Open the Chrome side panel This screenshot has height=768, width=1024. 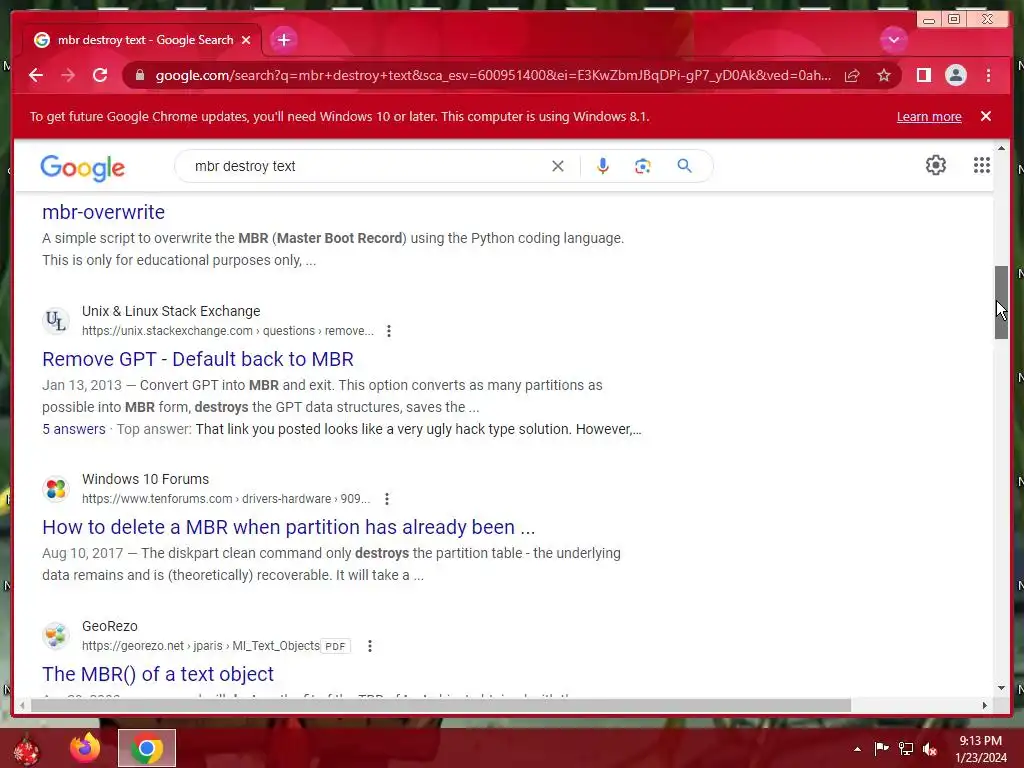923,76
